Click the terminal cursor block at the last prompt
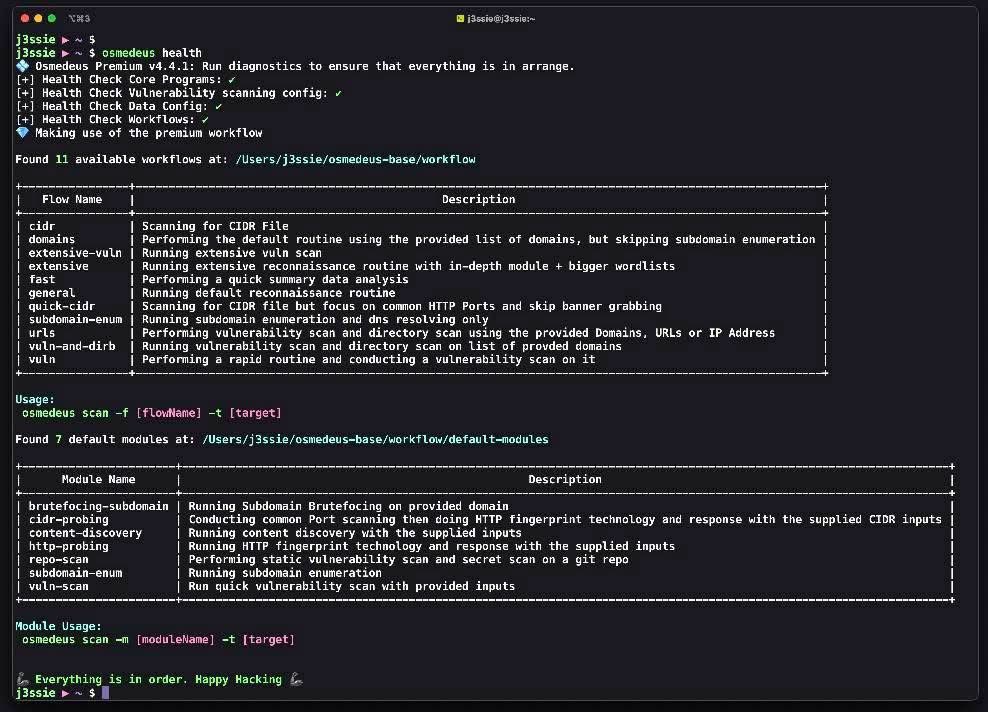The height and width of the screenshot is (712, 988). tap(105, 692)
